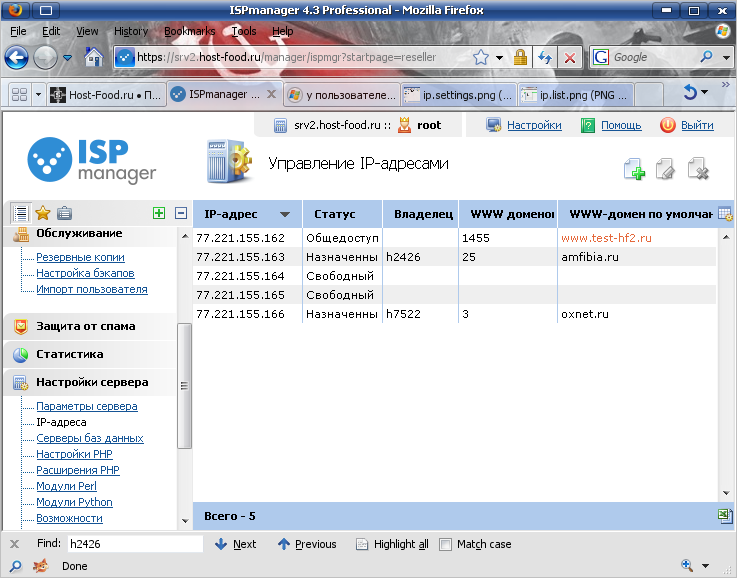737x578 pixels.
Task: Click the Google search magnifier icon
Action: point(706,57)
